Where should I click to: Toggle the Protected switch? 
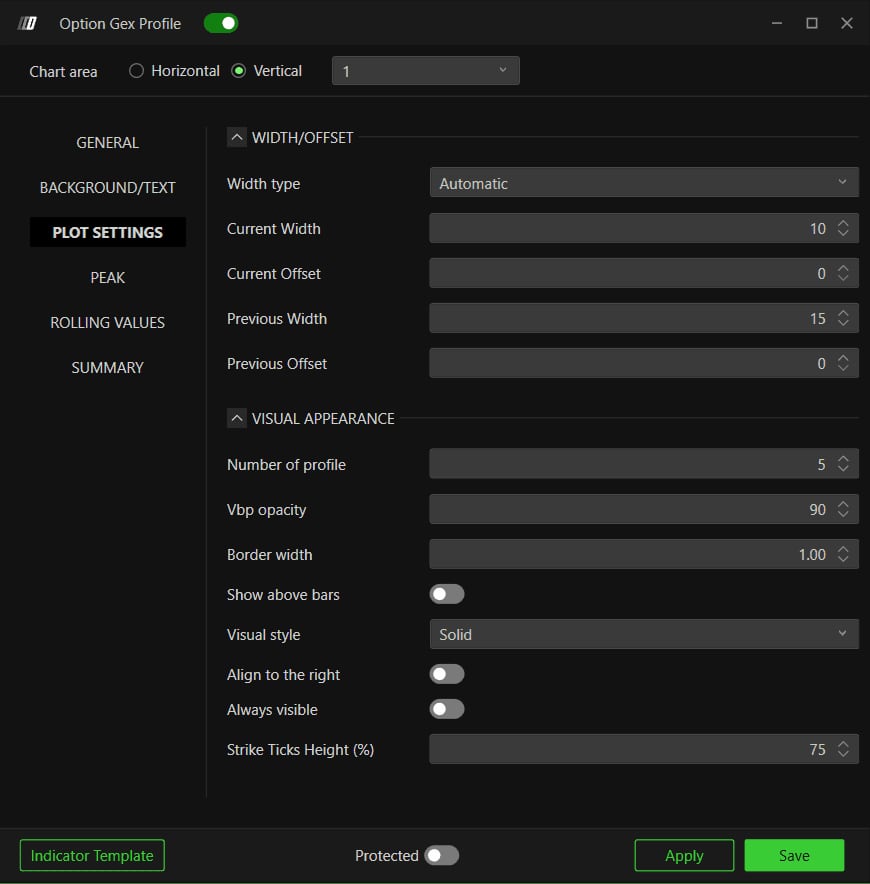(x=442, y=855)
